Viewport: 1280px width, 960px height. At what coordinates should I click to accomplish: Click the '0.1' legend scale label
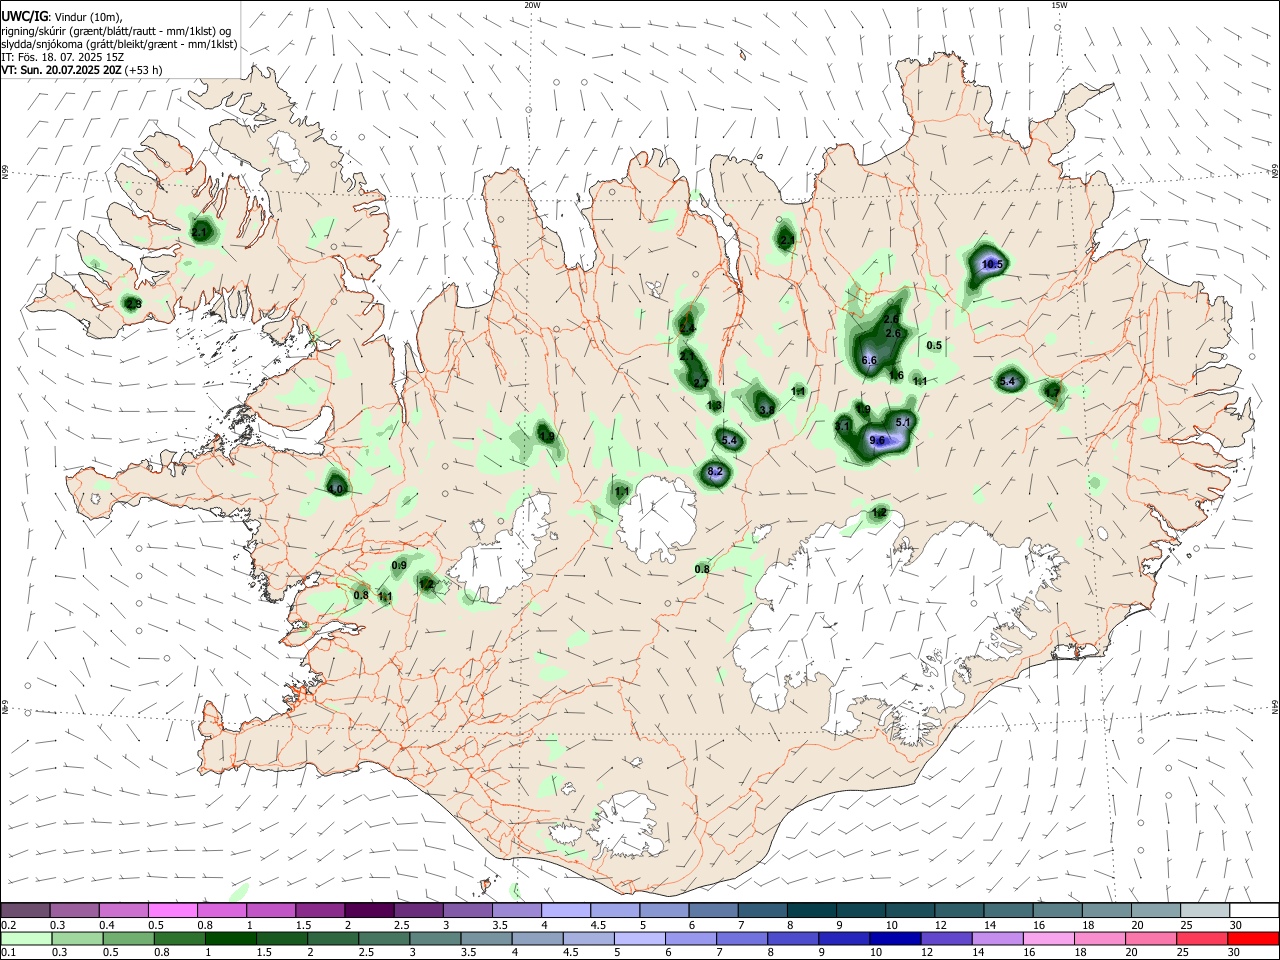click(9, 953)
